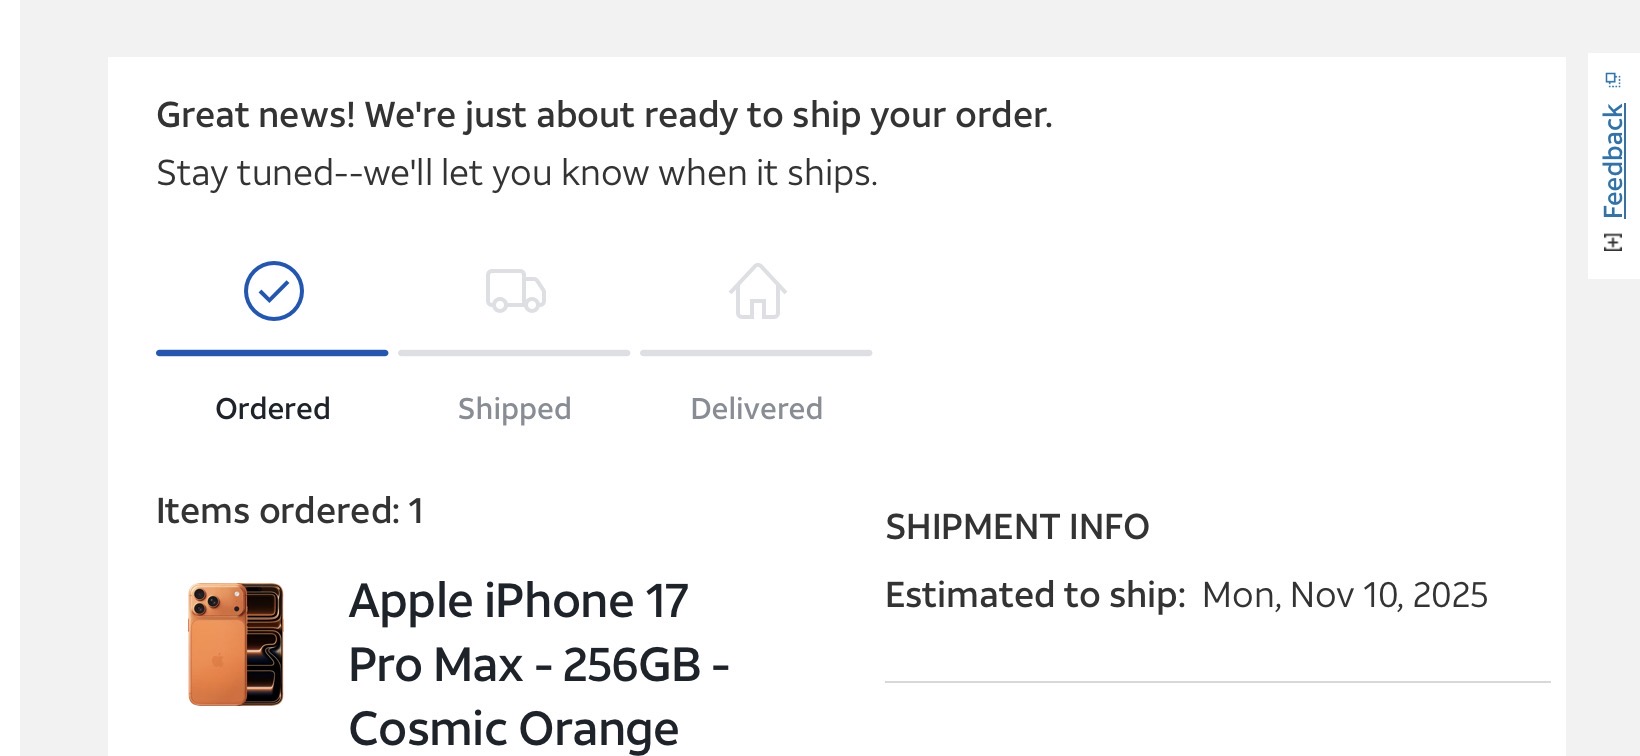The height and width of the screenshot is (756, 1640).
Task: Click the Stay tuned shipping notice text
Action: tap(517, 173)
